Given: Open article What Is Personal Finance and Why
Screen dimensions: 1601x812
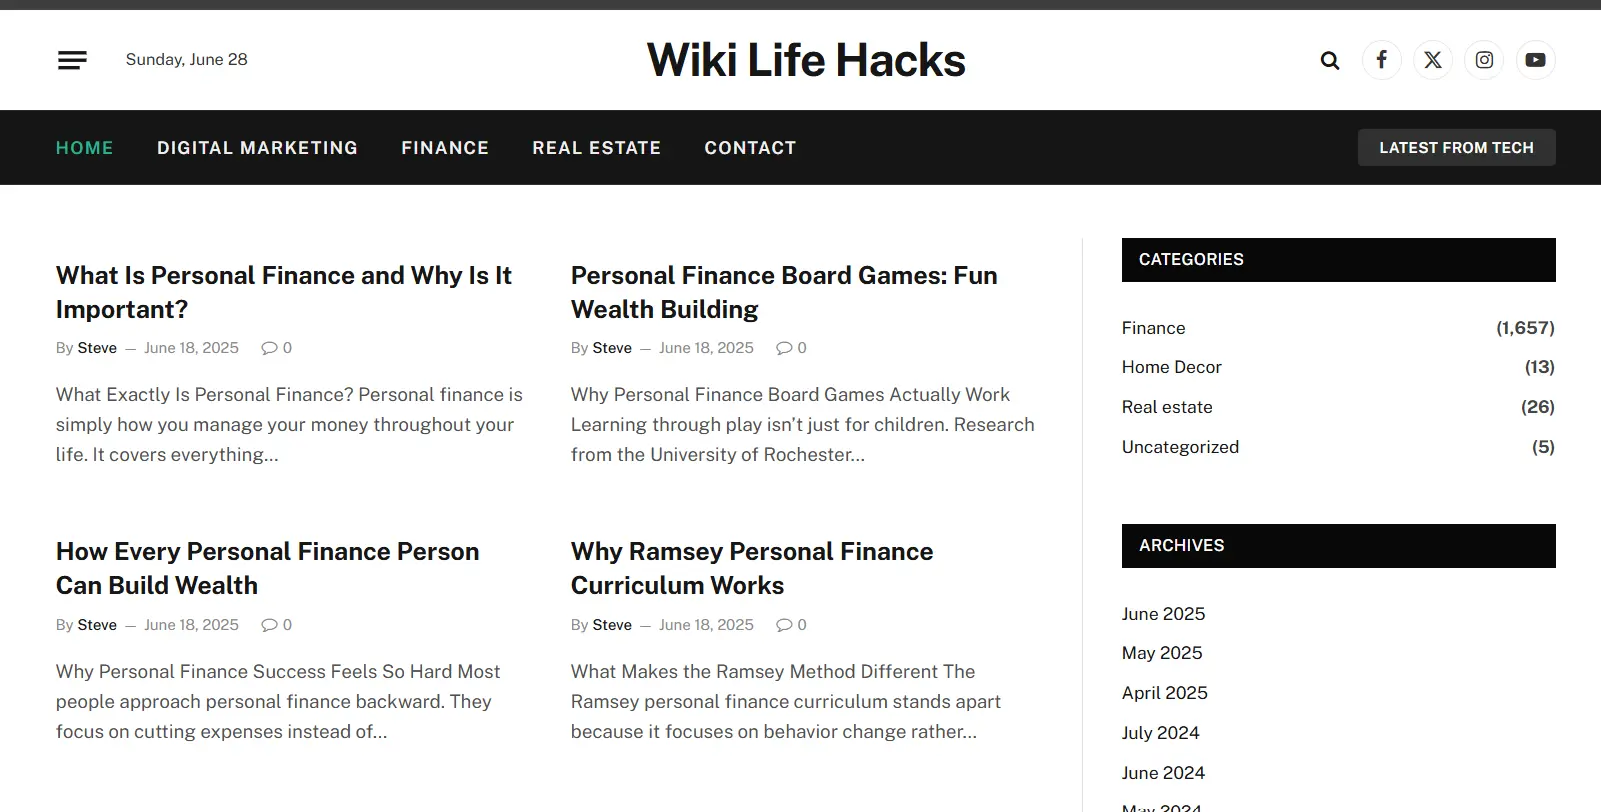Looking at the screenshot, I should tap(284, 292).
